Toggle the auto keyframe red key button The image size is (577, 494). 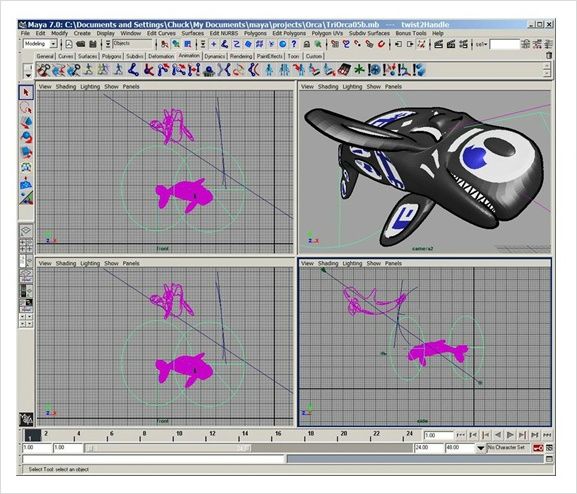pyautogui.click(x=538, y=448)
